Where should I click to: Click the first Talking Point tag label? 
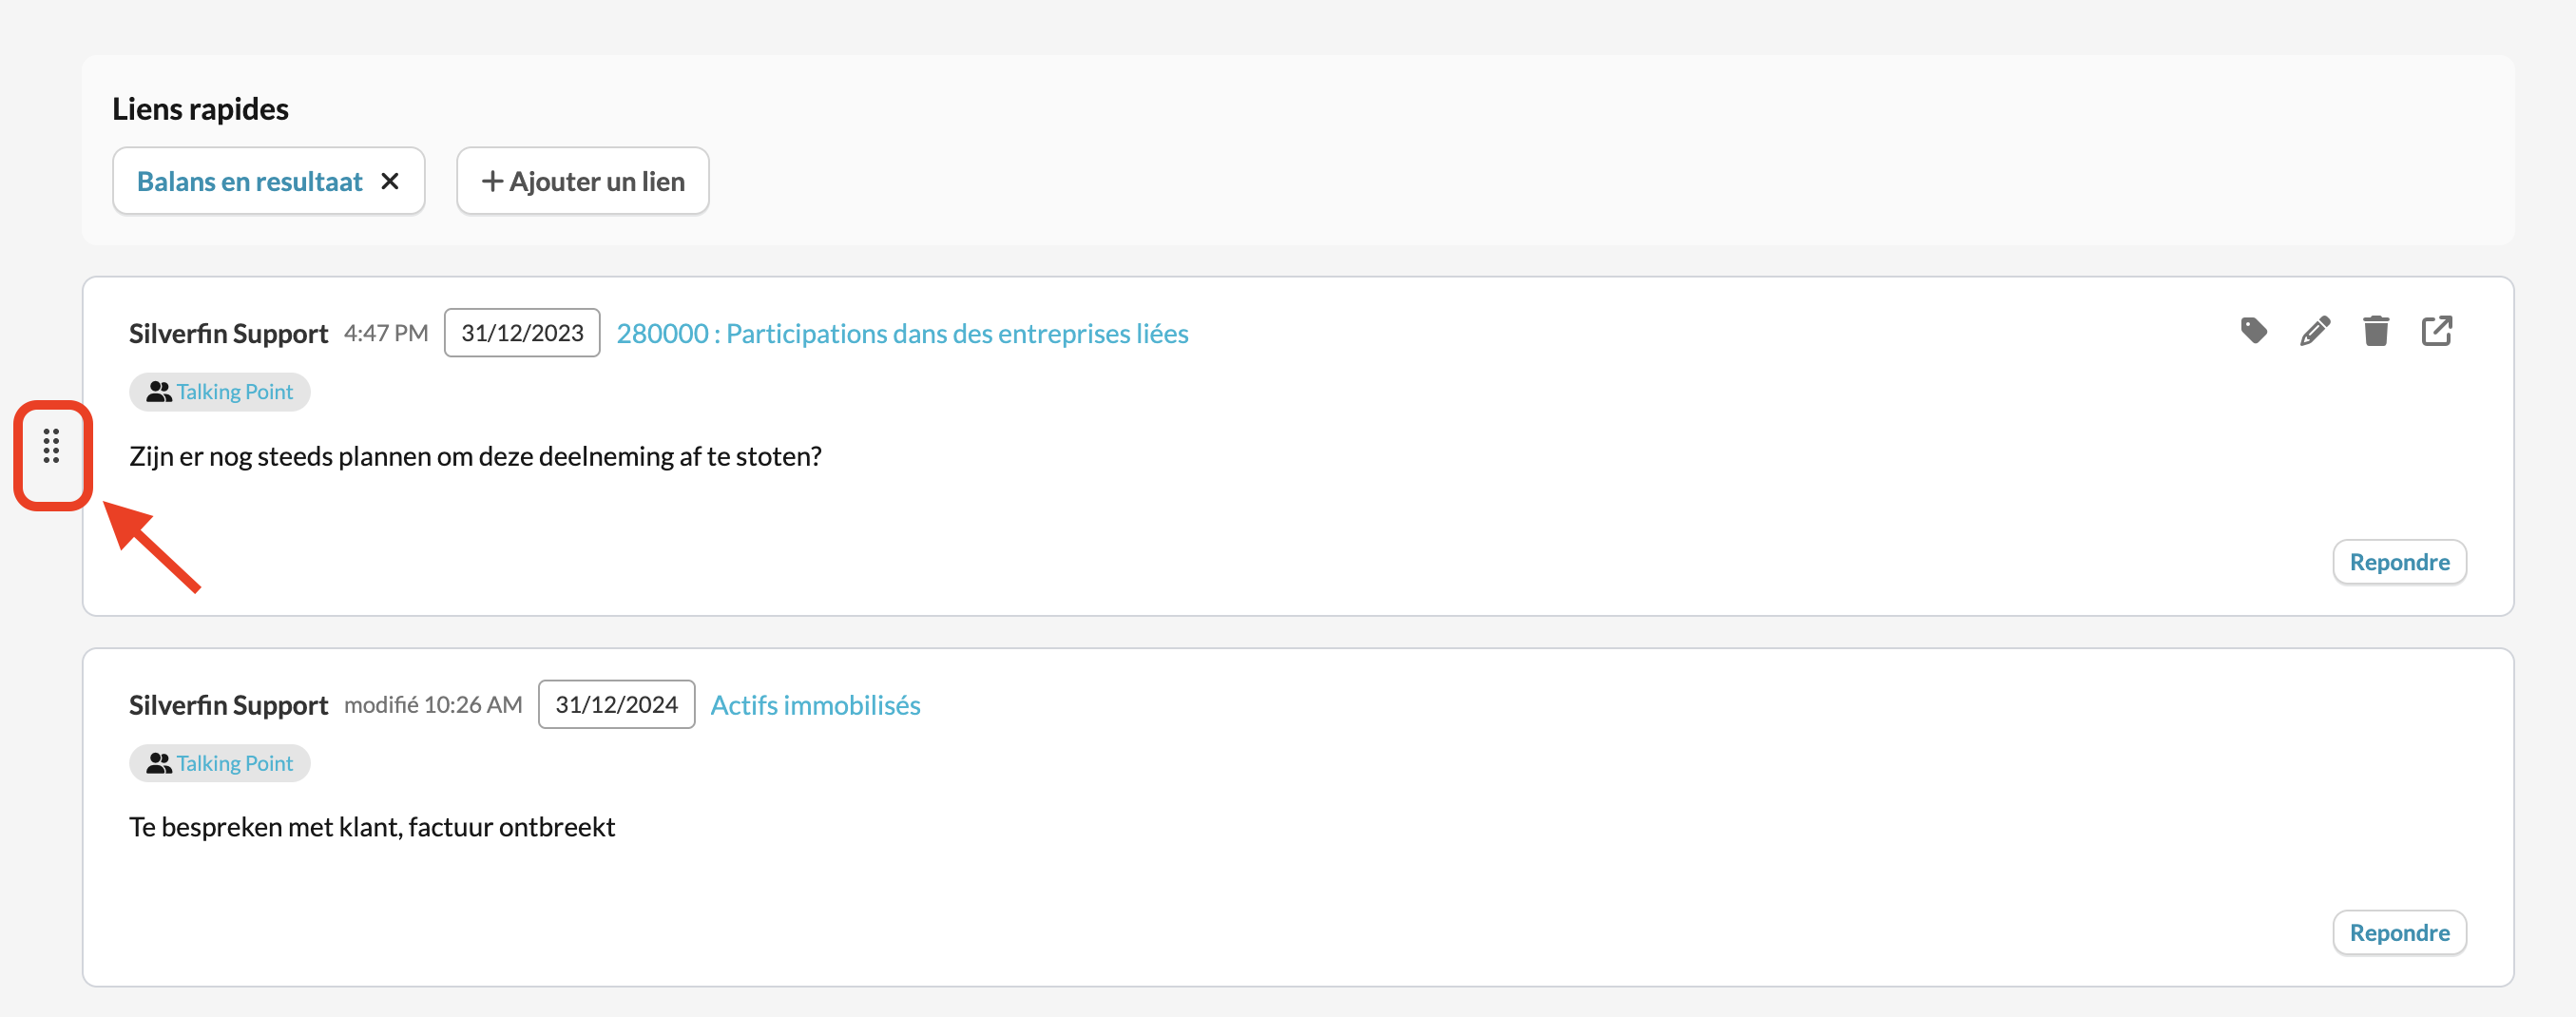[235, 392]
